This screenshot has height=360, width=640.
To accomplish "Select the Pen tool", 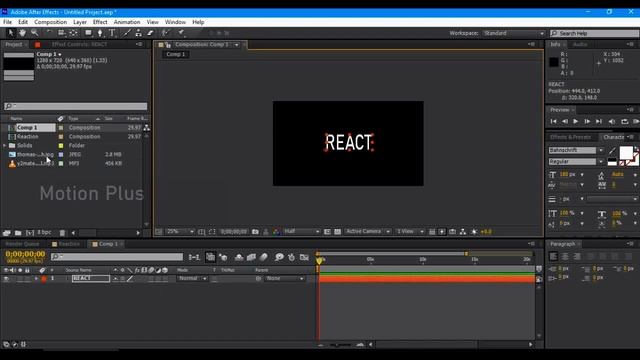I will (x=100, y=33).
